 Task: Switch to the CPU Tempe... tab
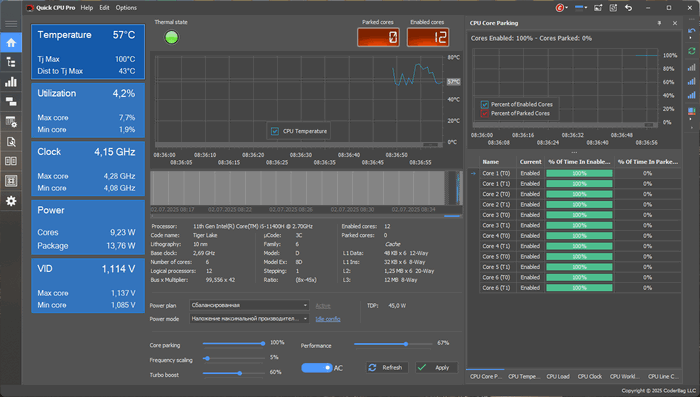click(x=524, y=376)
